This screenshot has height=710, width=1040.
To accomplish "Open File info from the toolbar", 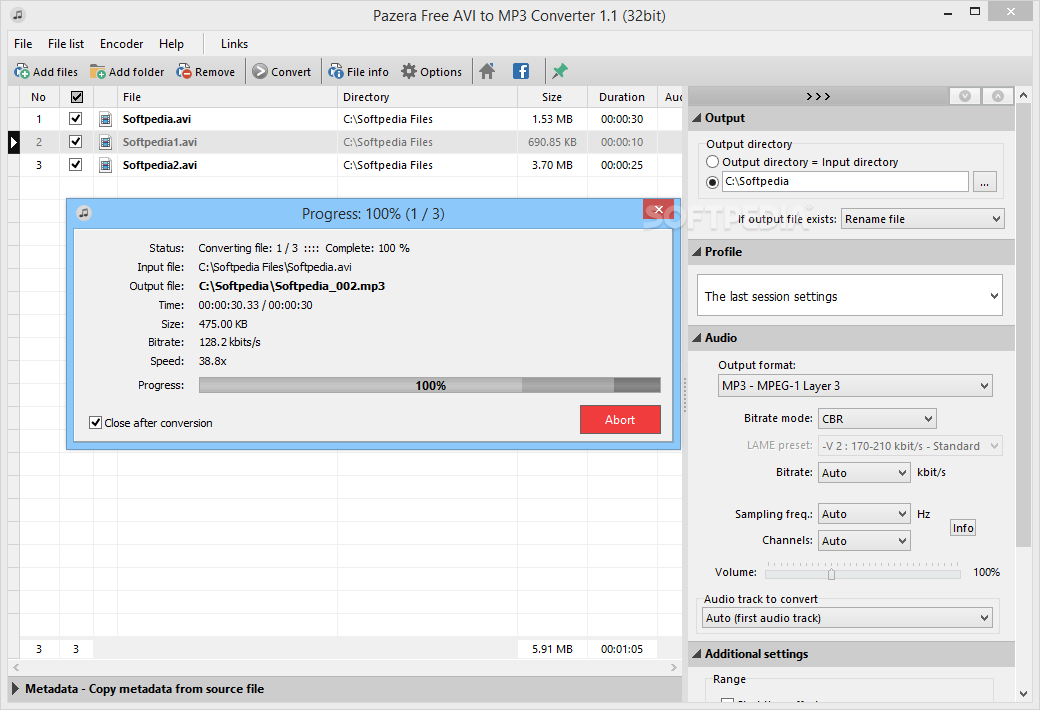I will click(x=359, y=72).
